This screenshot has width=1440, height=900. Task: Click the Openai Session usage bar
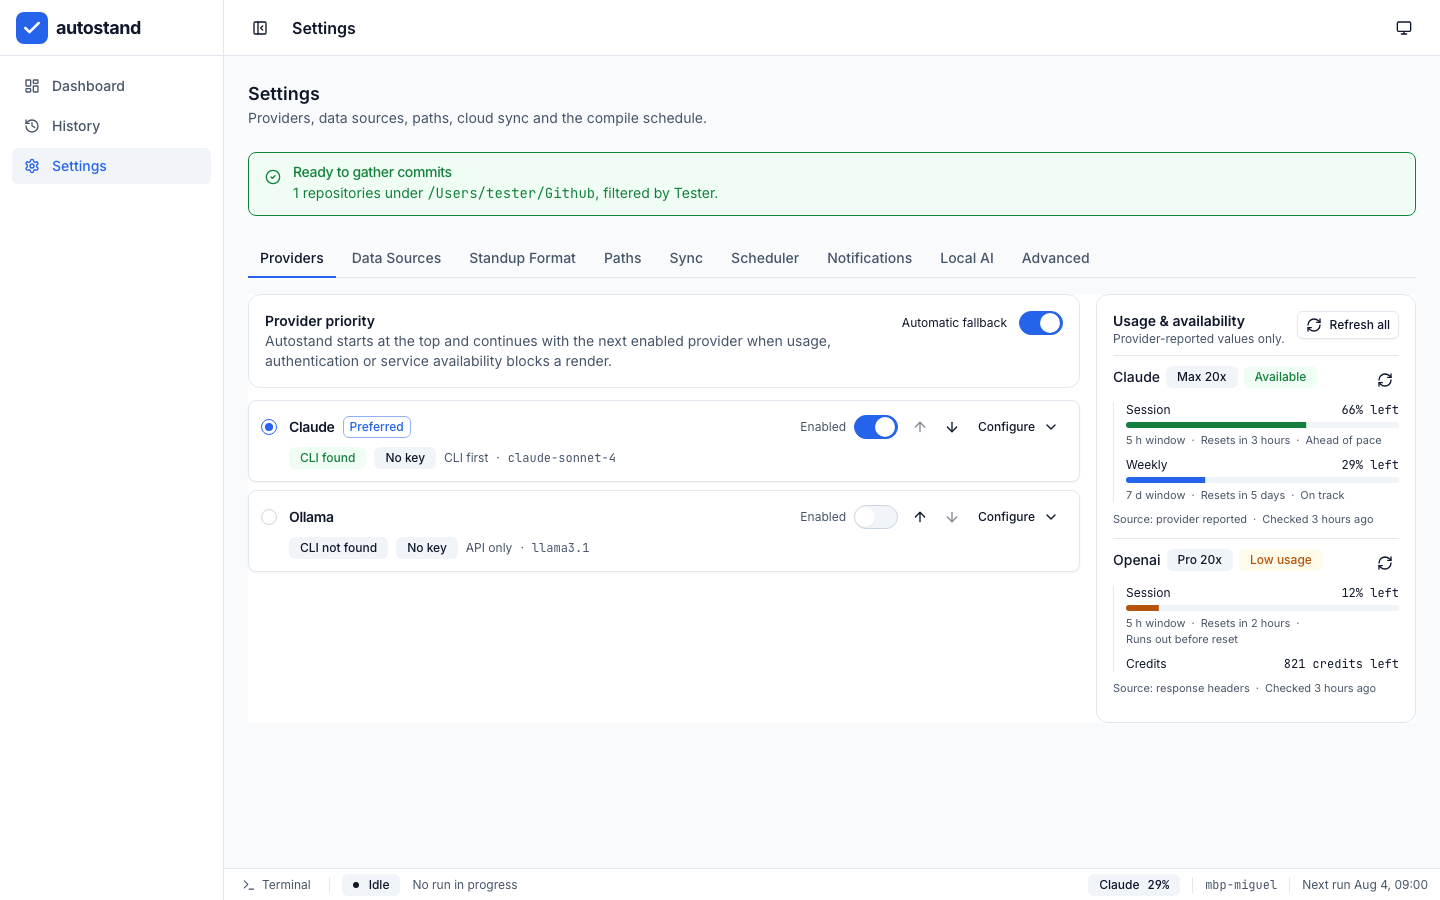tap(1262, 608)
